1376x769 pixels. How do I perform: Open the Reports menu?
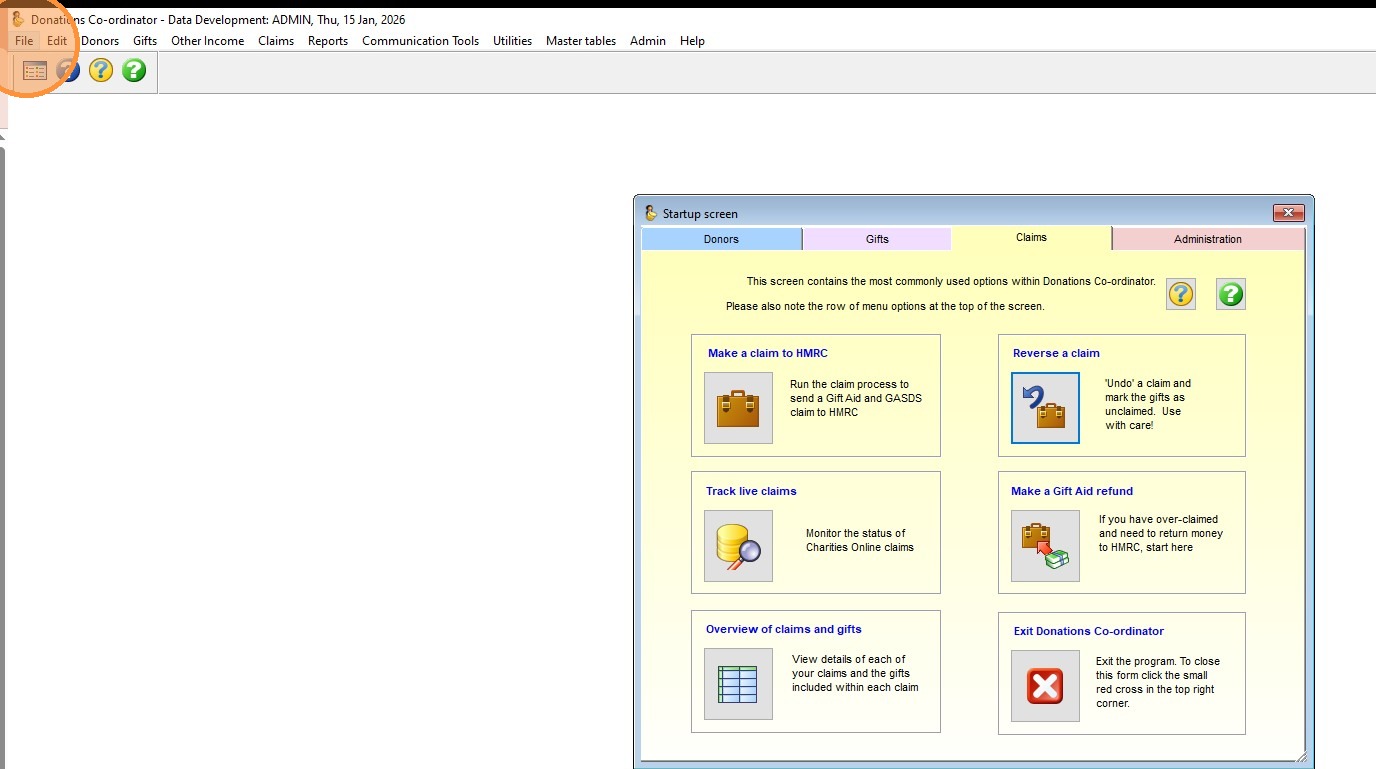click(328, 41)
